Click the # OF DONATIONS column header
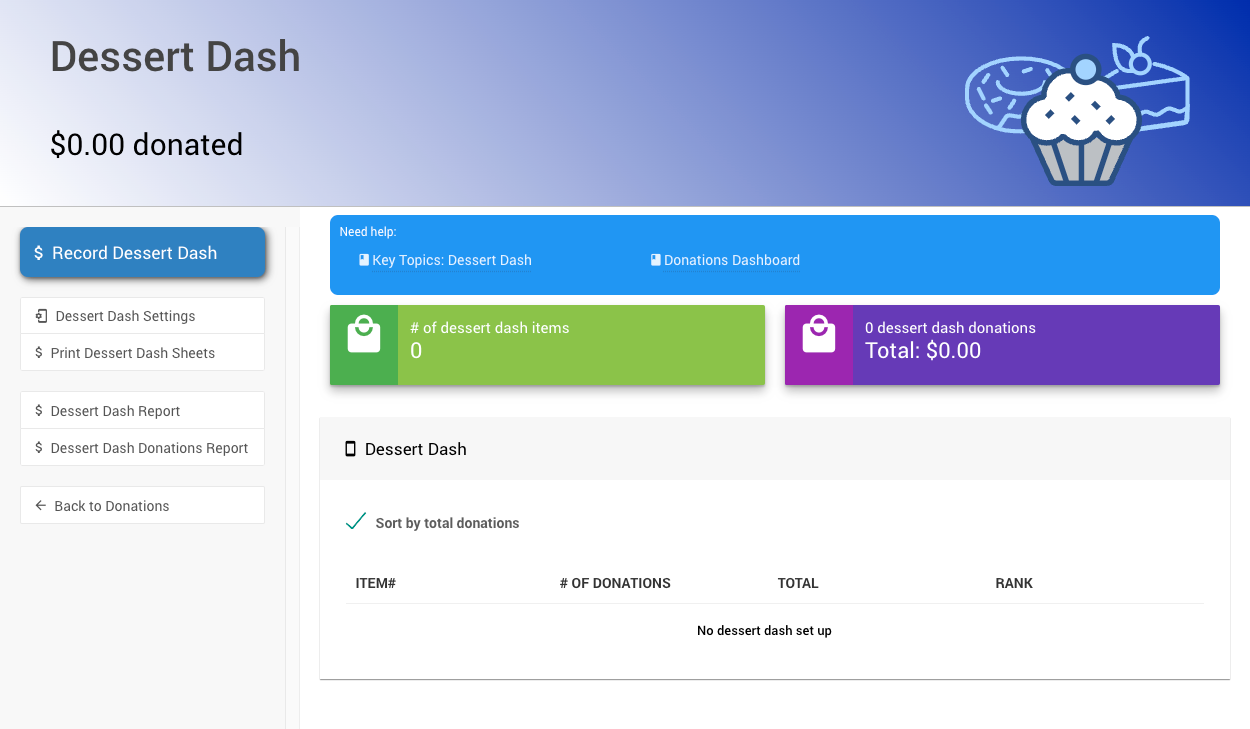The height and width of the screenshot is (729, 1250). pyautogui.click(x=615, y=583)
